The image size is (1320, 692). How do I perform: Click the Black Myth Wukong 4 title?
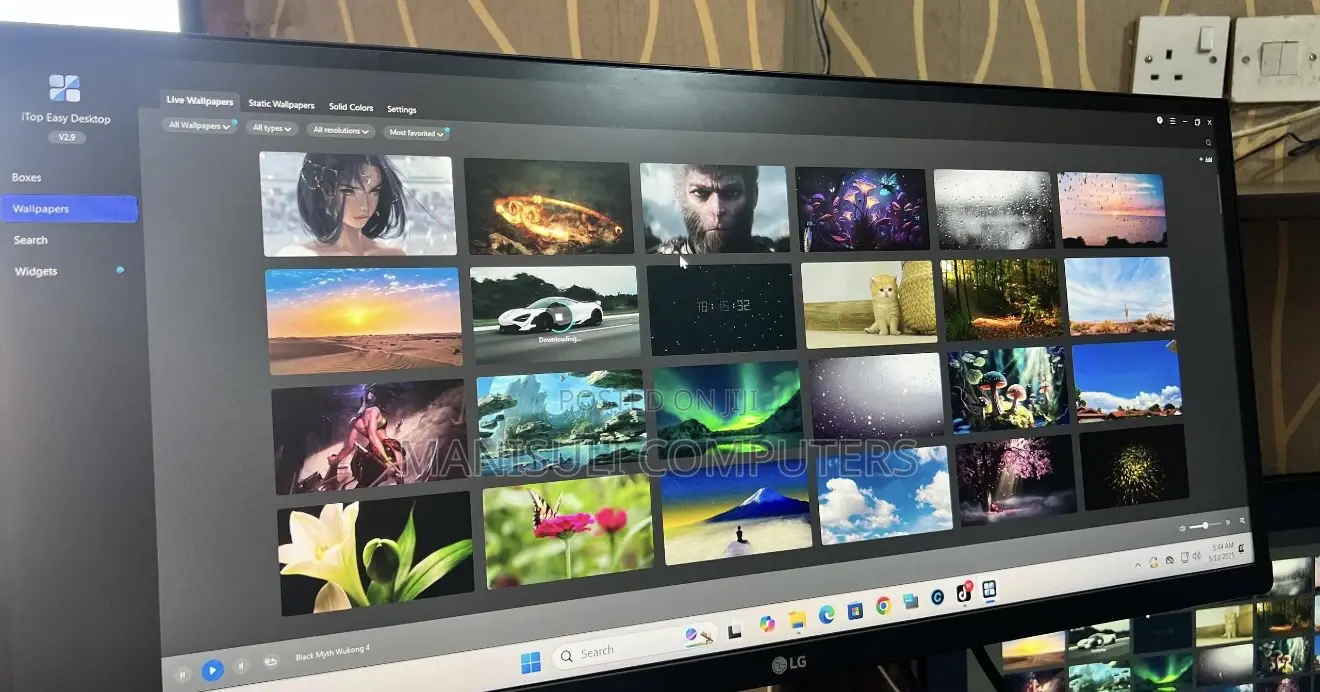[x=333, y=653]
